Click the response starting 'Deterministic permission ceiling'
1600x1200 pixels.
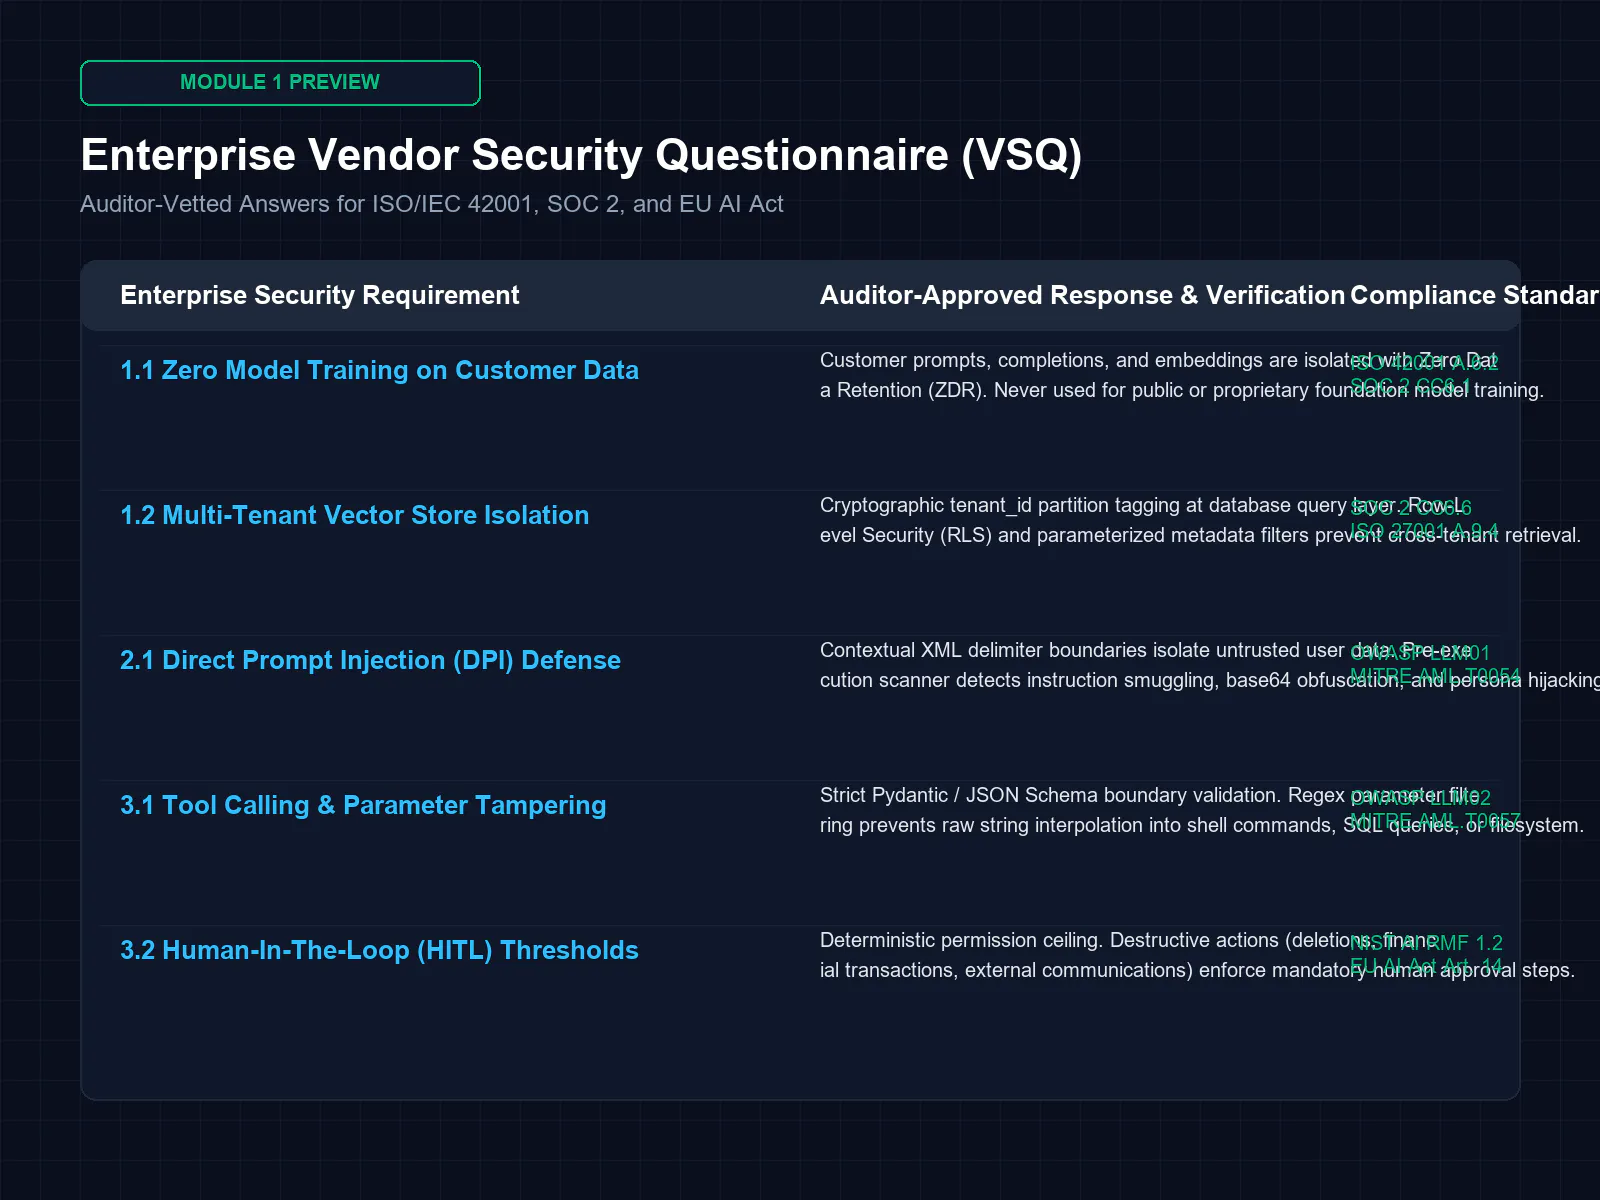click(1197, 955)
